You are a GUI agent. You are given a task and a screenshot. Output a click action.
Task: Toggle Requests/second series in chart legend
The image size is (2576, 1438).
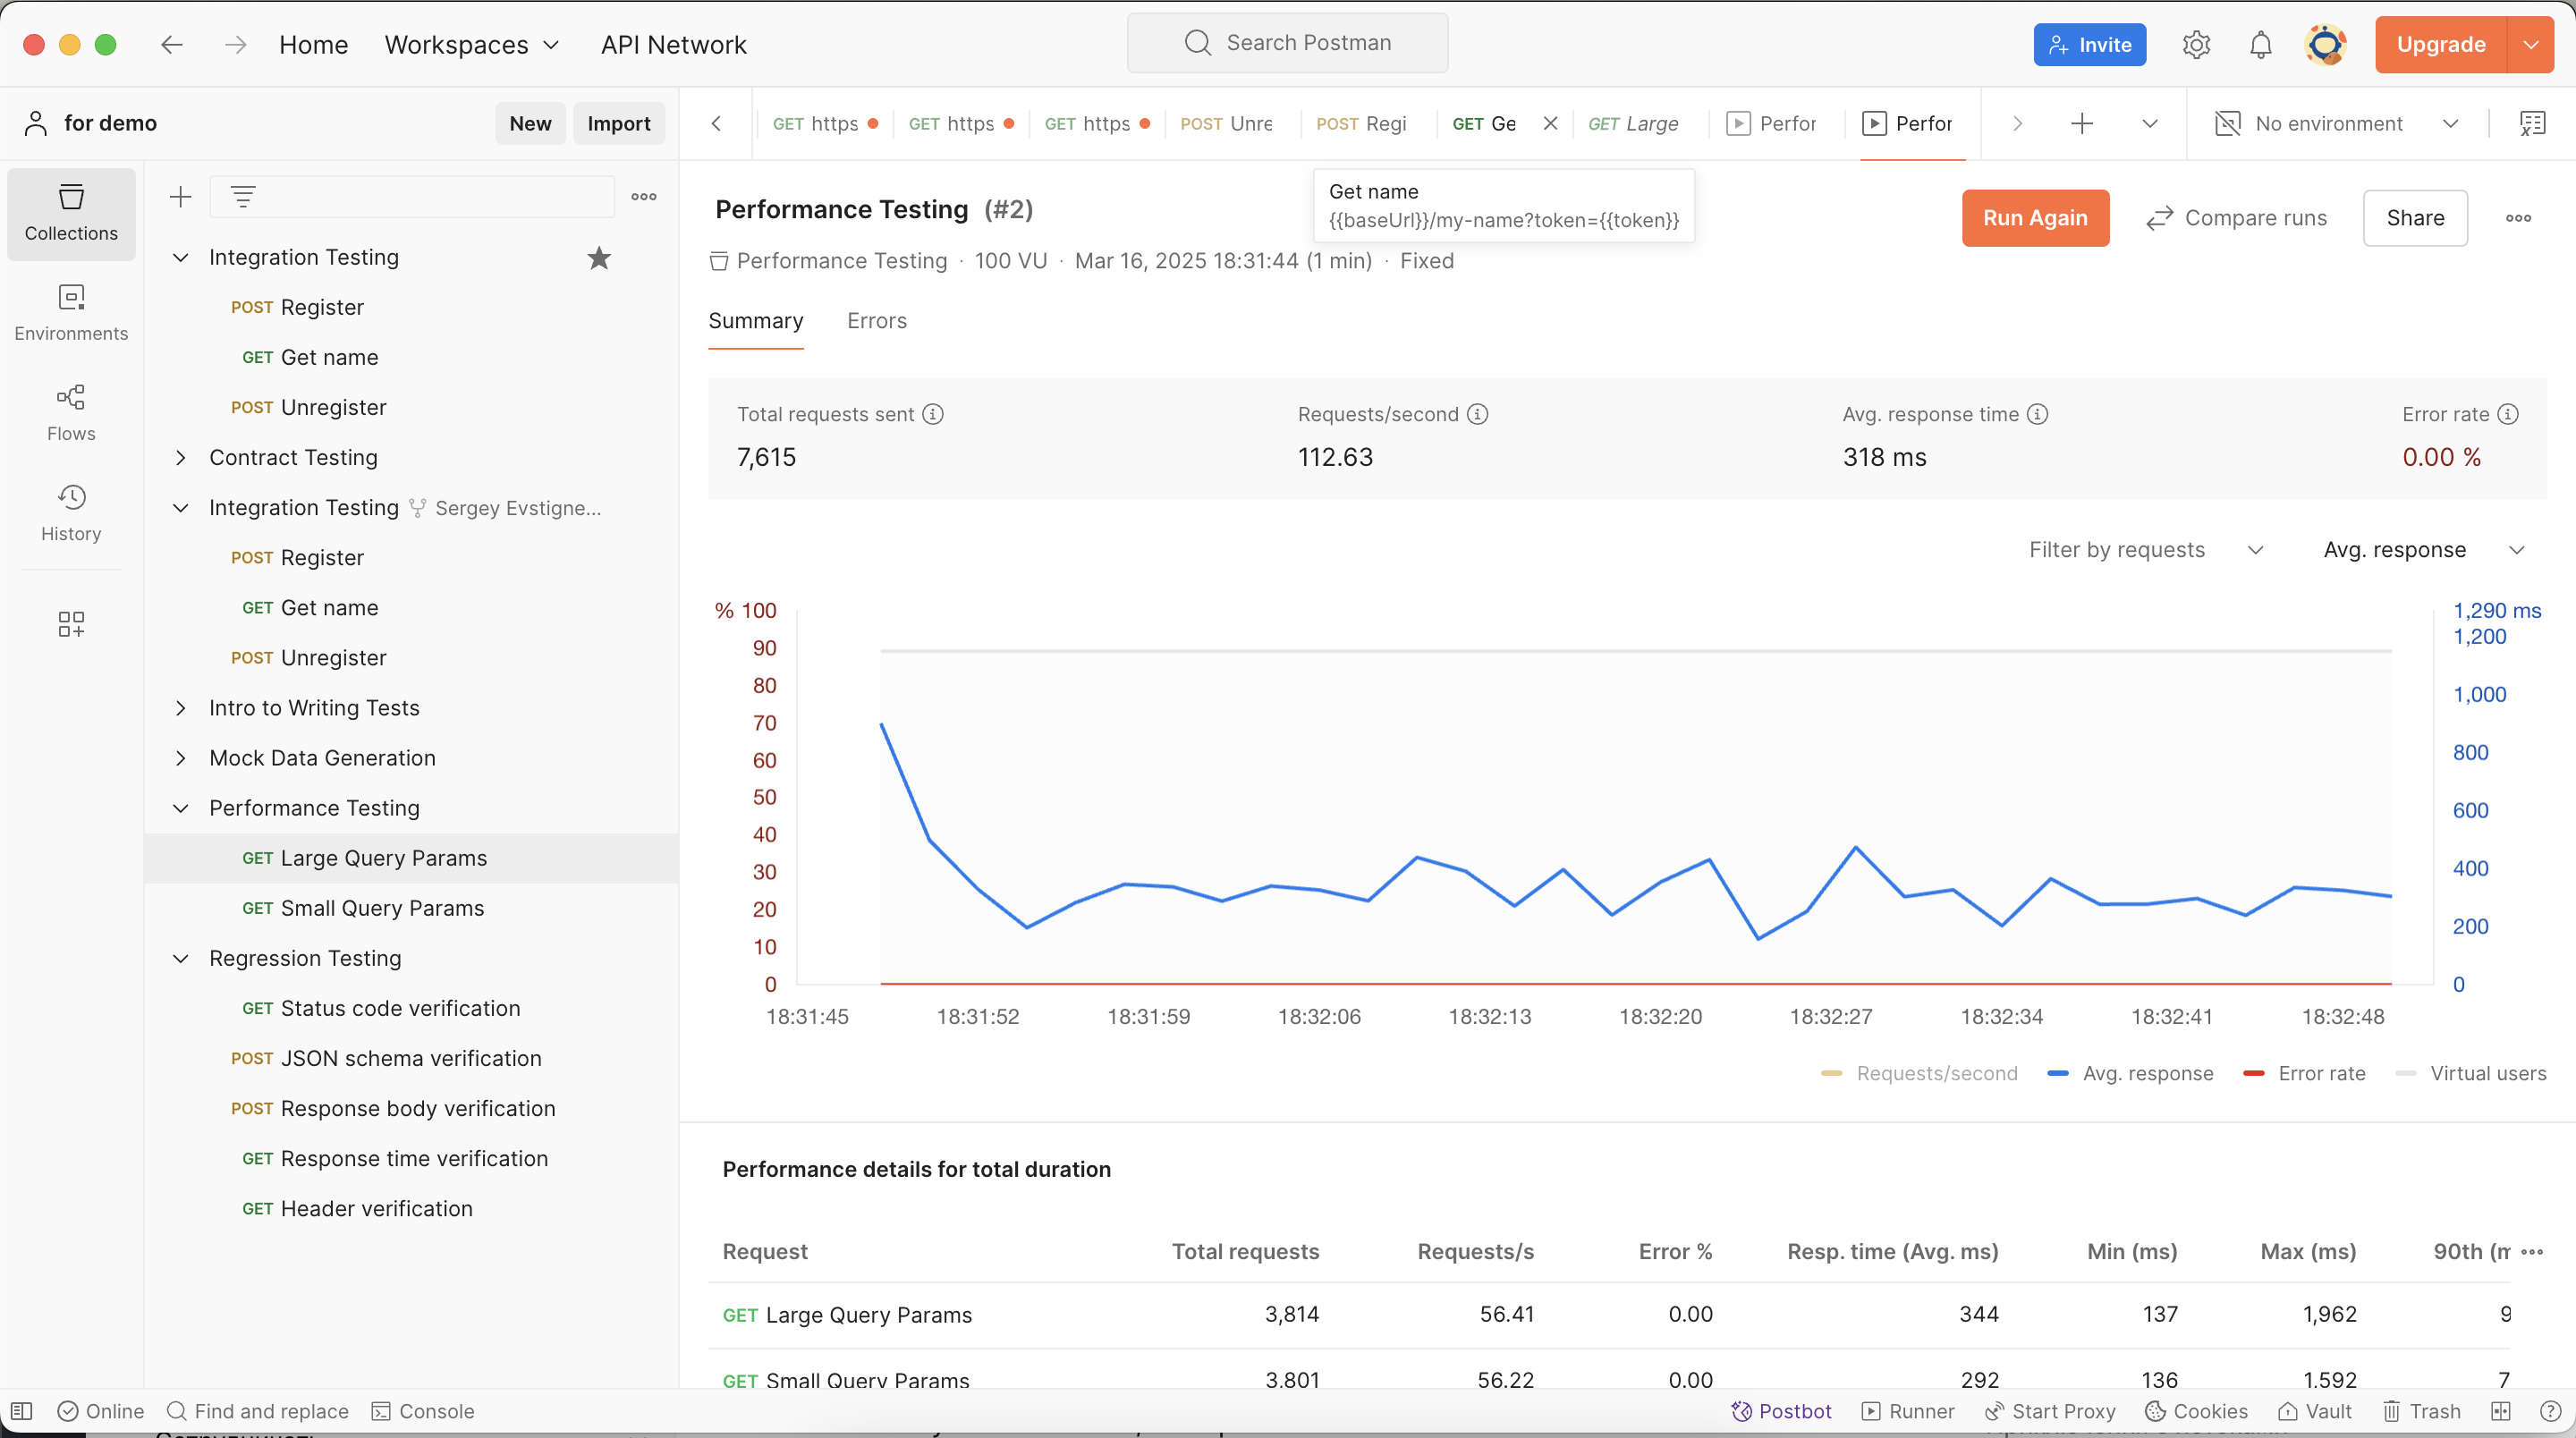[1919, 1073]
